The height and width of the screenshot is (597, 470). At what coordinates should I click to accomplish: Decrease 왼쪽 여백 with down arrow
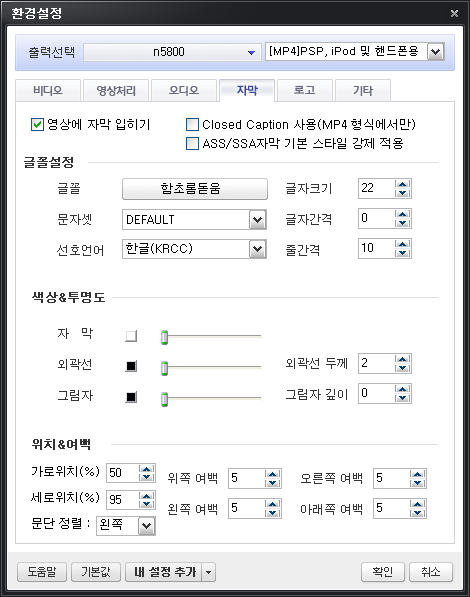coord(272,513)
